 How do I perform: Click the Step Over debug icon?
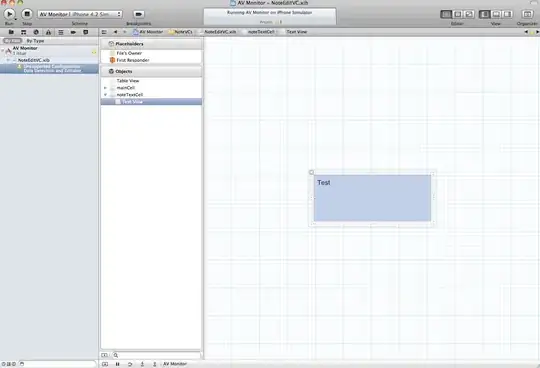point(130,364)
